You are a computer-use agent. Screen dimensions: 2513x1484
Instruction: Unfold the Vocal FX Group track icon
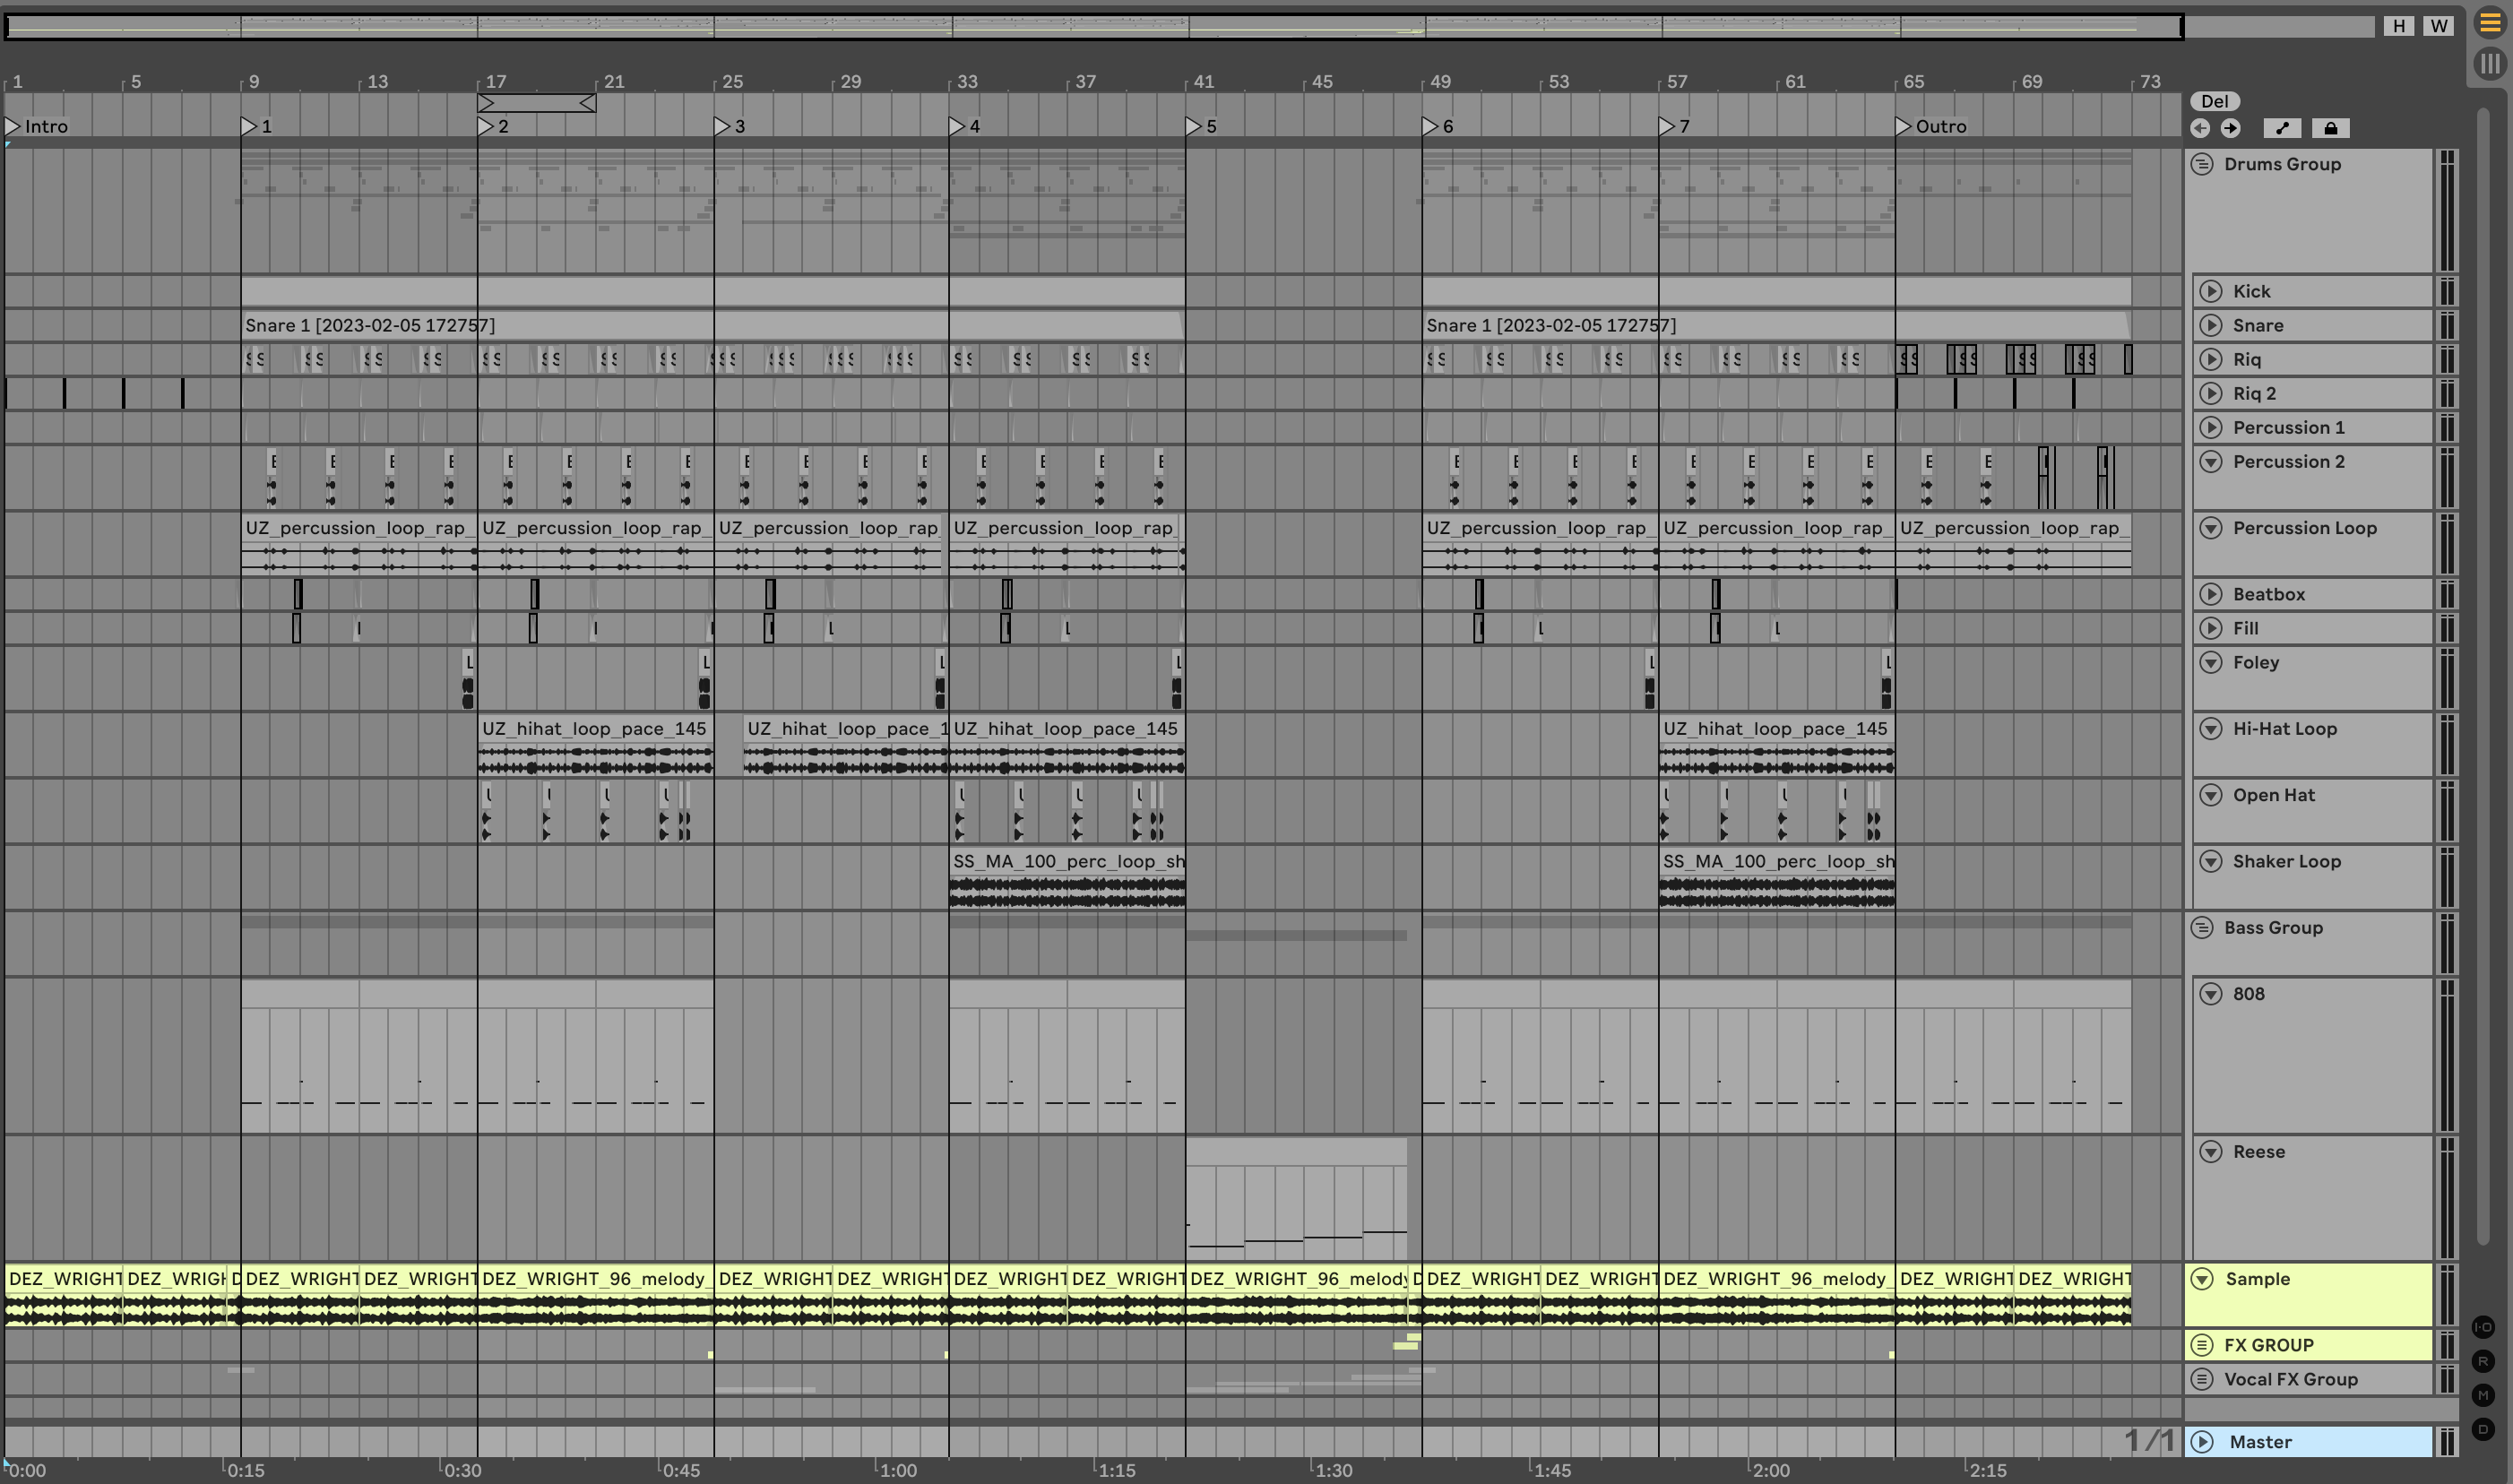pyautogui.click(x=2202, y=1379)
